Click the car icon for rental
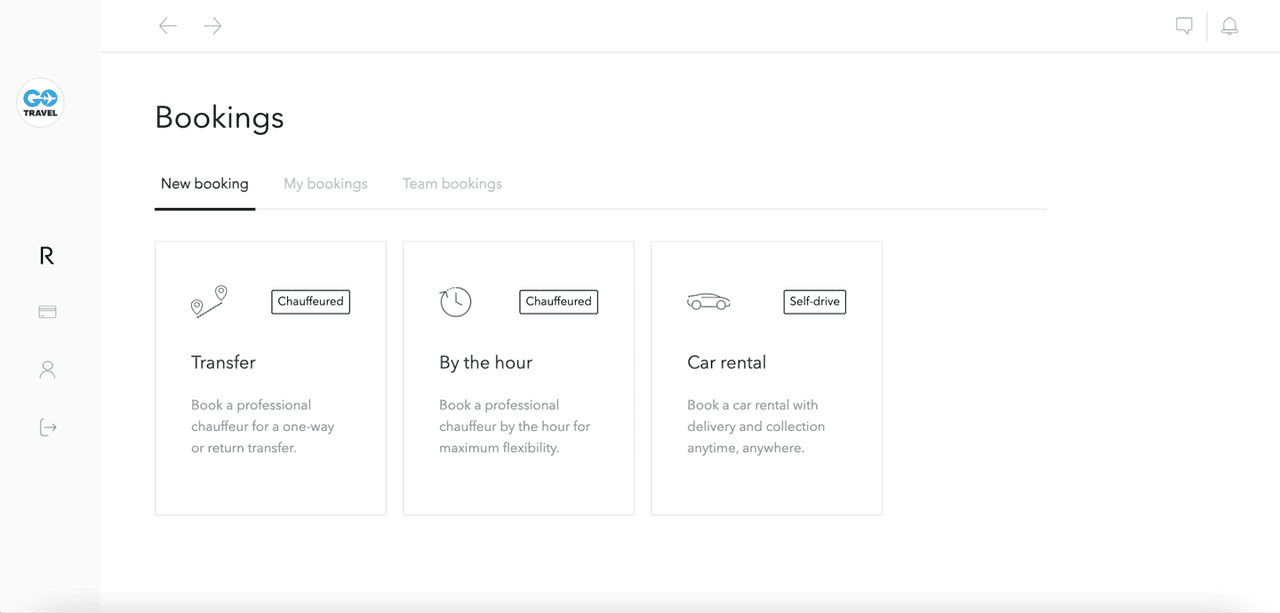The width and height of the screenshot is (1280, 613). 708,301
